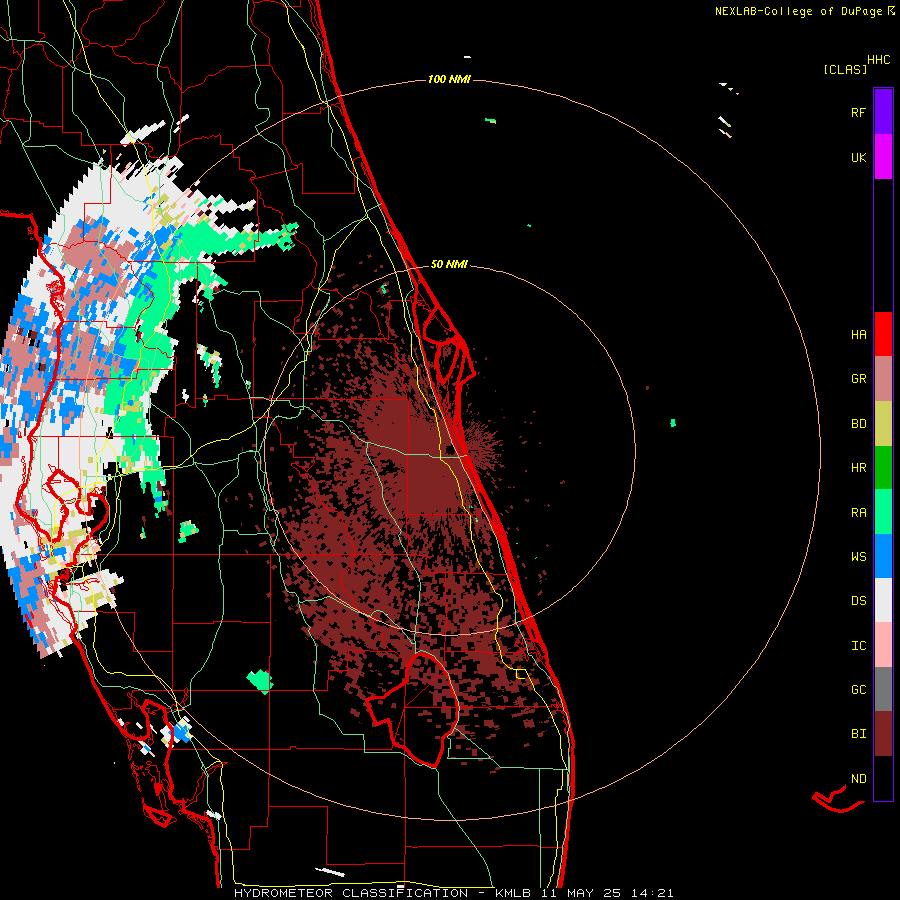Image resolution: width=900 pixels, height=900 pixels.
Task: Click the UK legend label
Action: pyautogui.click(x=858, y=157)
